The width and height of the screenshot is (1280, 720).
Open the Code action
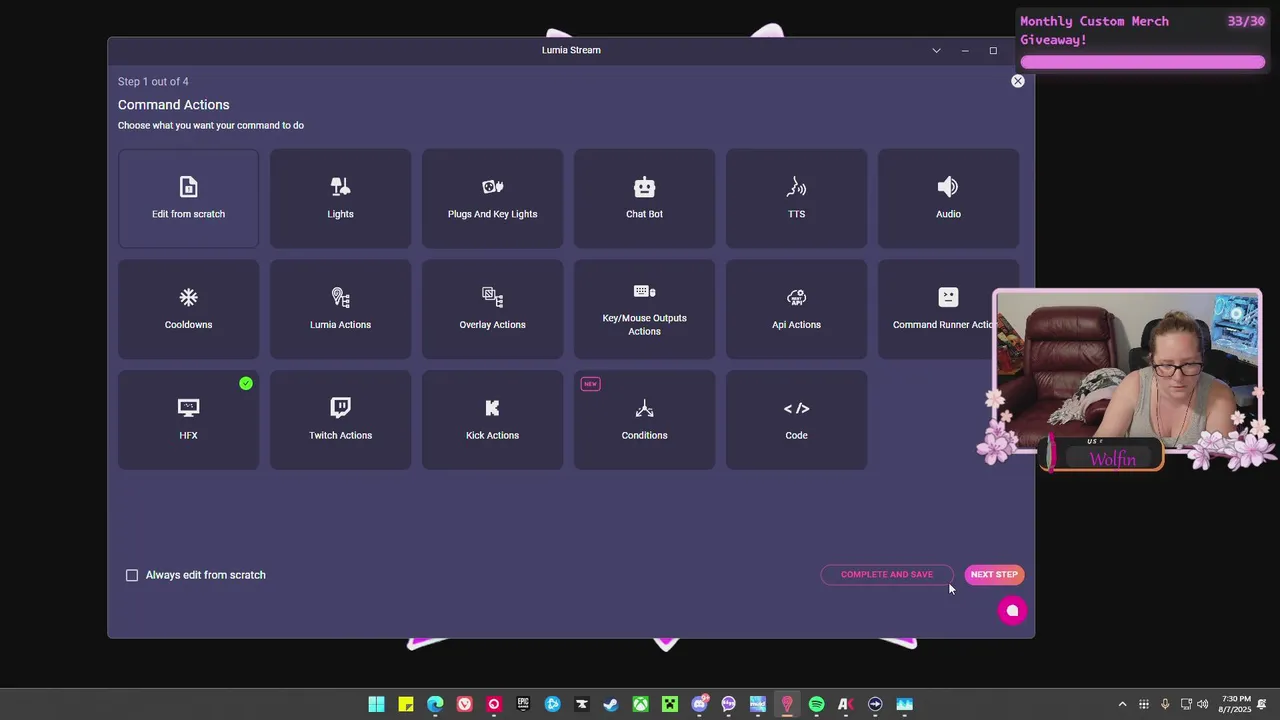coord(796,420)
